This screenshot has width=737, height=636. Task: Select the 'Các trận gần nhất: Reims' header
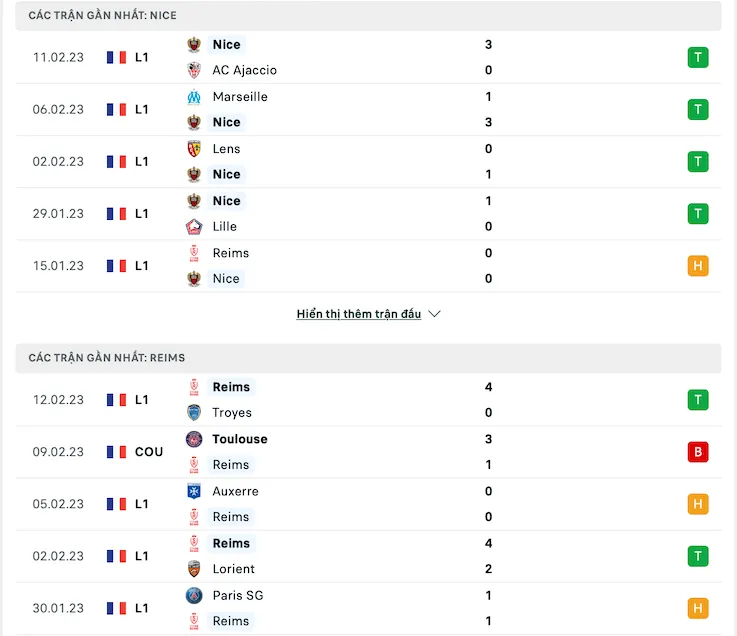(x=107, y=358)
